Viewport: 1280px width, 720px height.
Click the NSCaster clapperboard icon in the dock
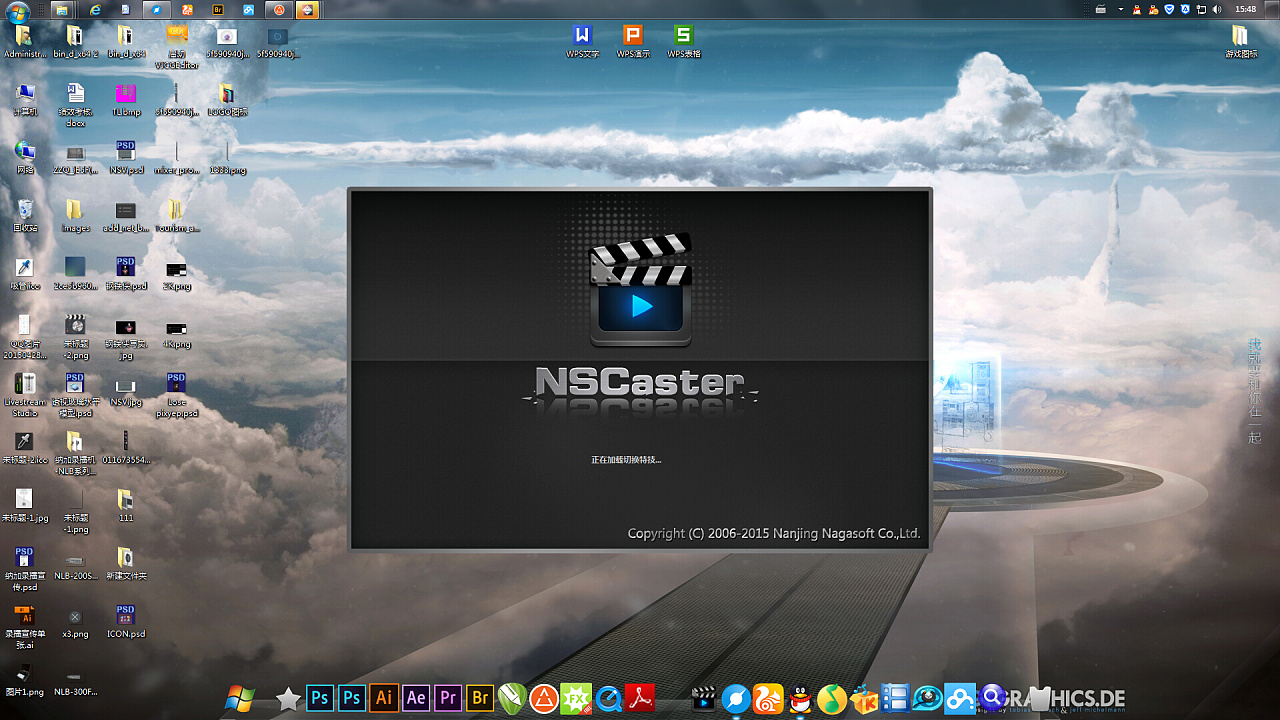click(704, 698)
